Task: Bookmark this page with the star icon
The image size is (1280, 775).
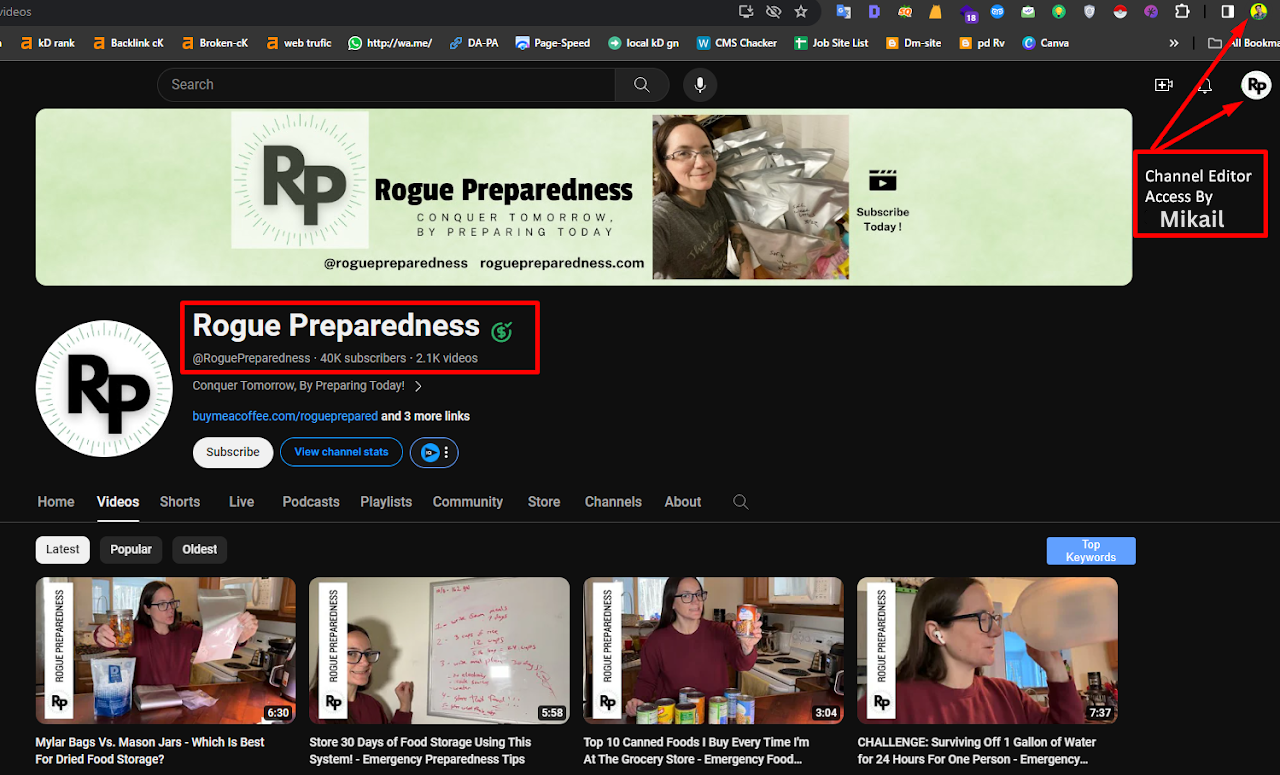Action: point(801,12)
